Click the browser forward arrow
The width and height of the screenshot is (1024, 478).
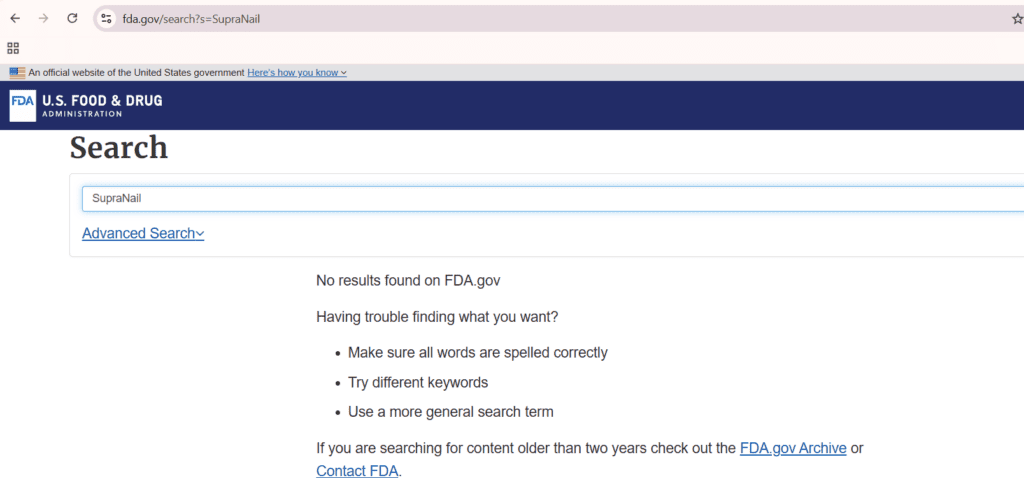44,18
